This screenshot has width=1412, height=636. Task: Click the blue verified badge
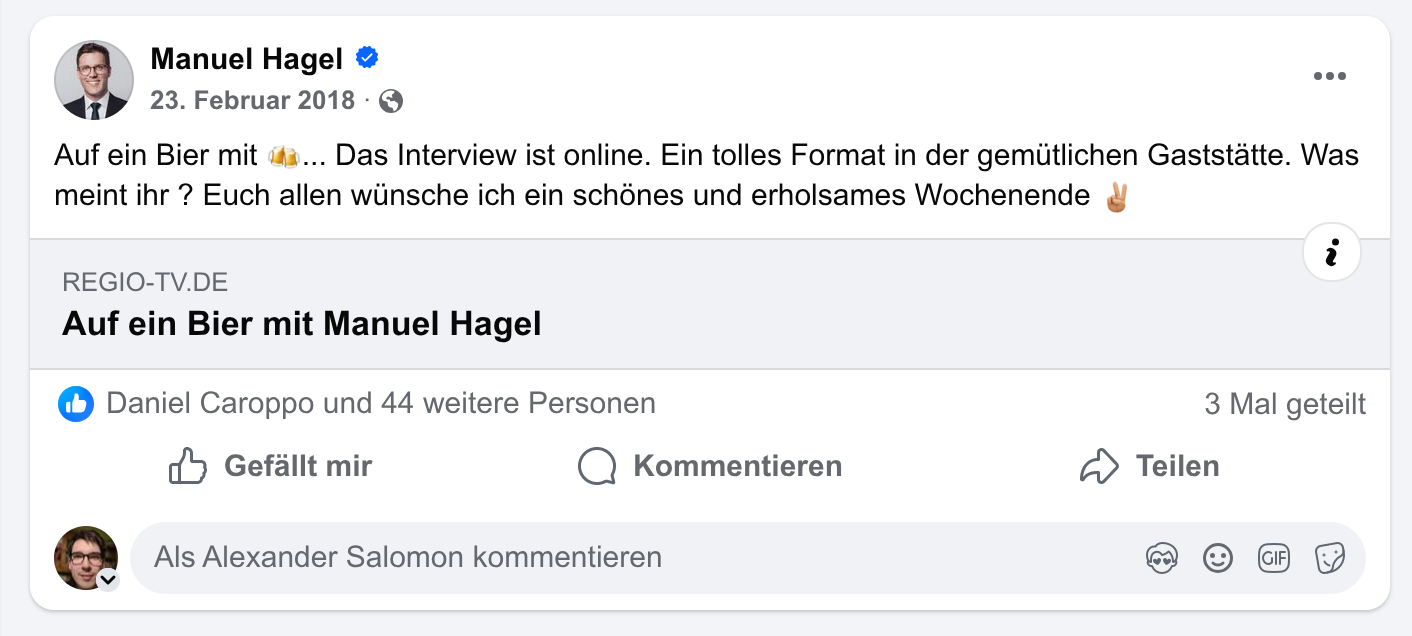click(367, 59)
